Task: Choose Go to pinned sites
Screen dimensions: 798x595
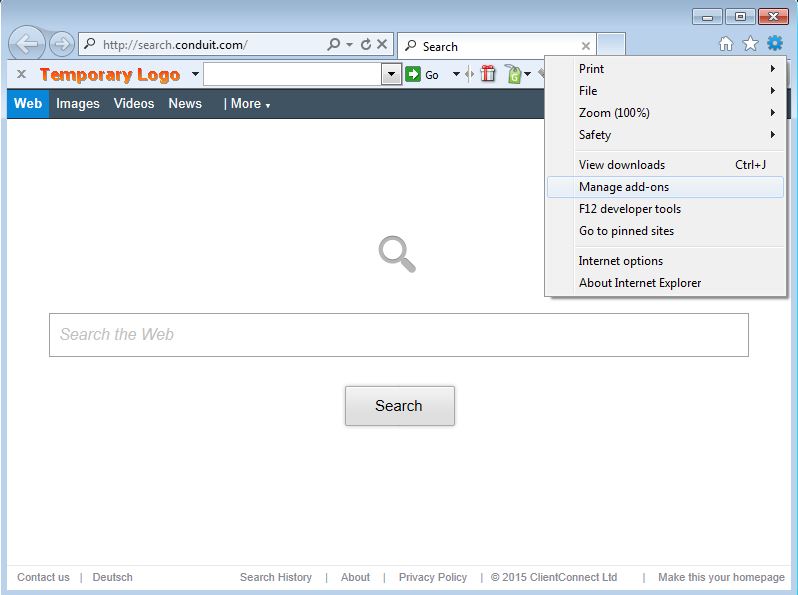Action: click(666, 231)
